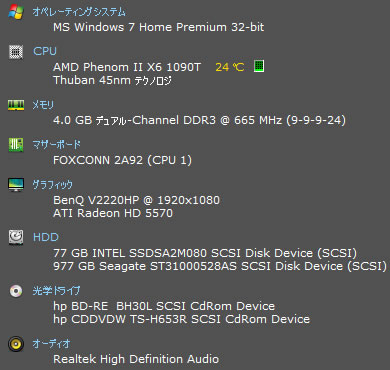Select the Seagate ST31000528AS disk entry
The height and width of the screenshot is (370, 390).
click(220, 266)
